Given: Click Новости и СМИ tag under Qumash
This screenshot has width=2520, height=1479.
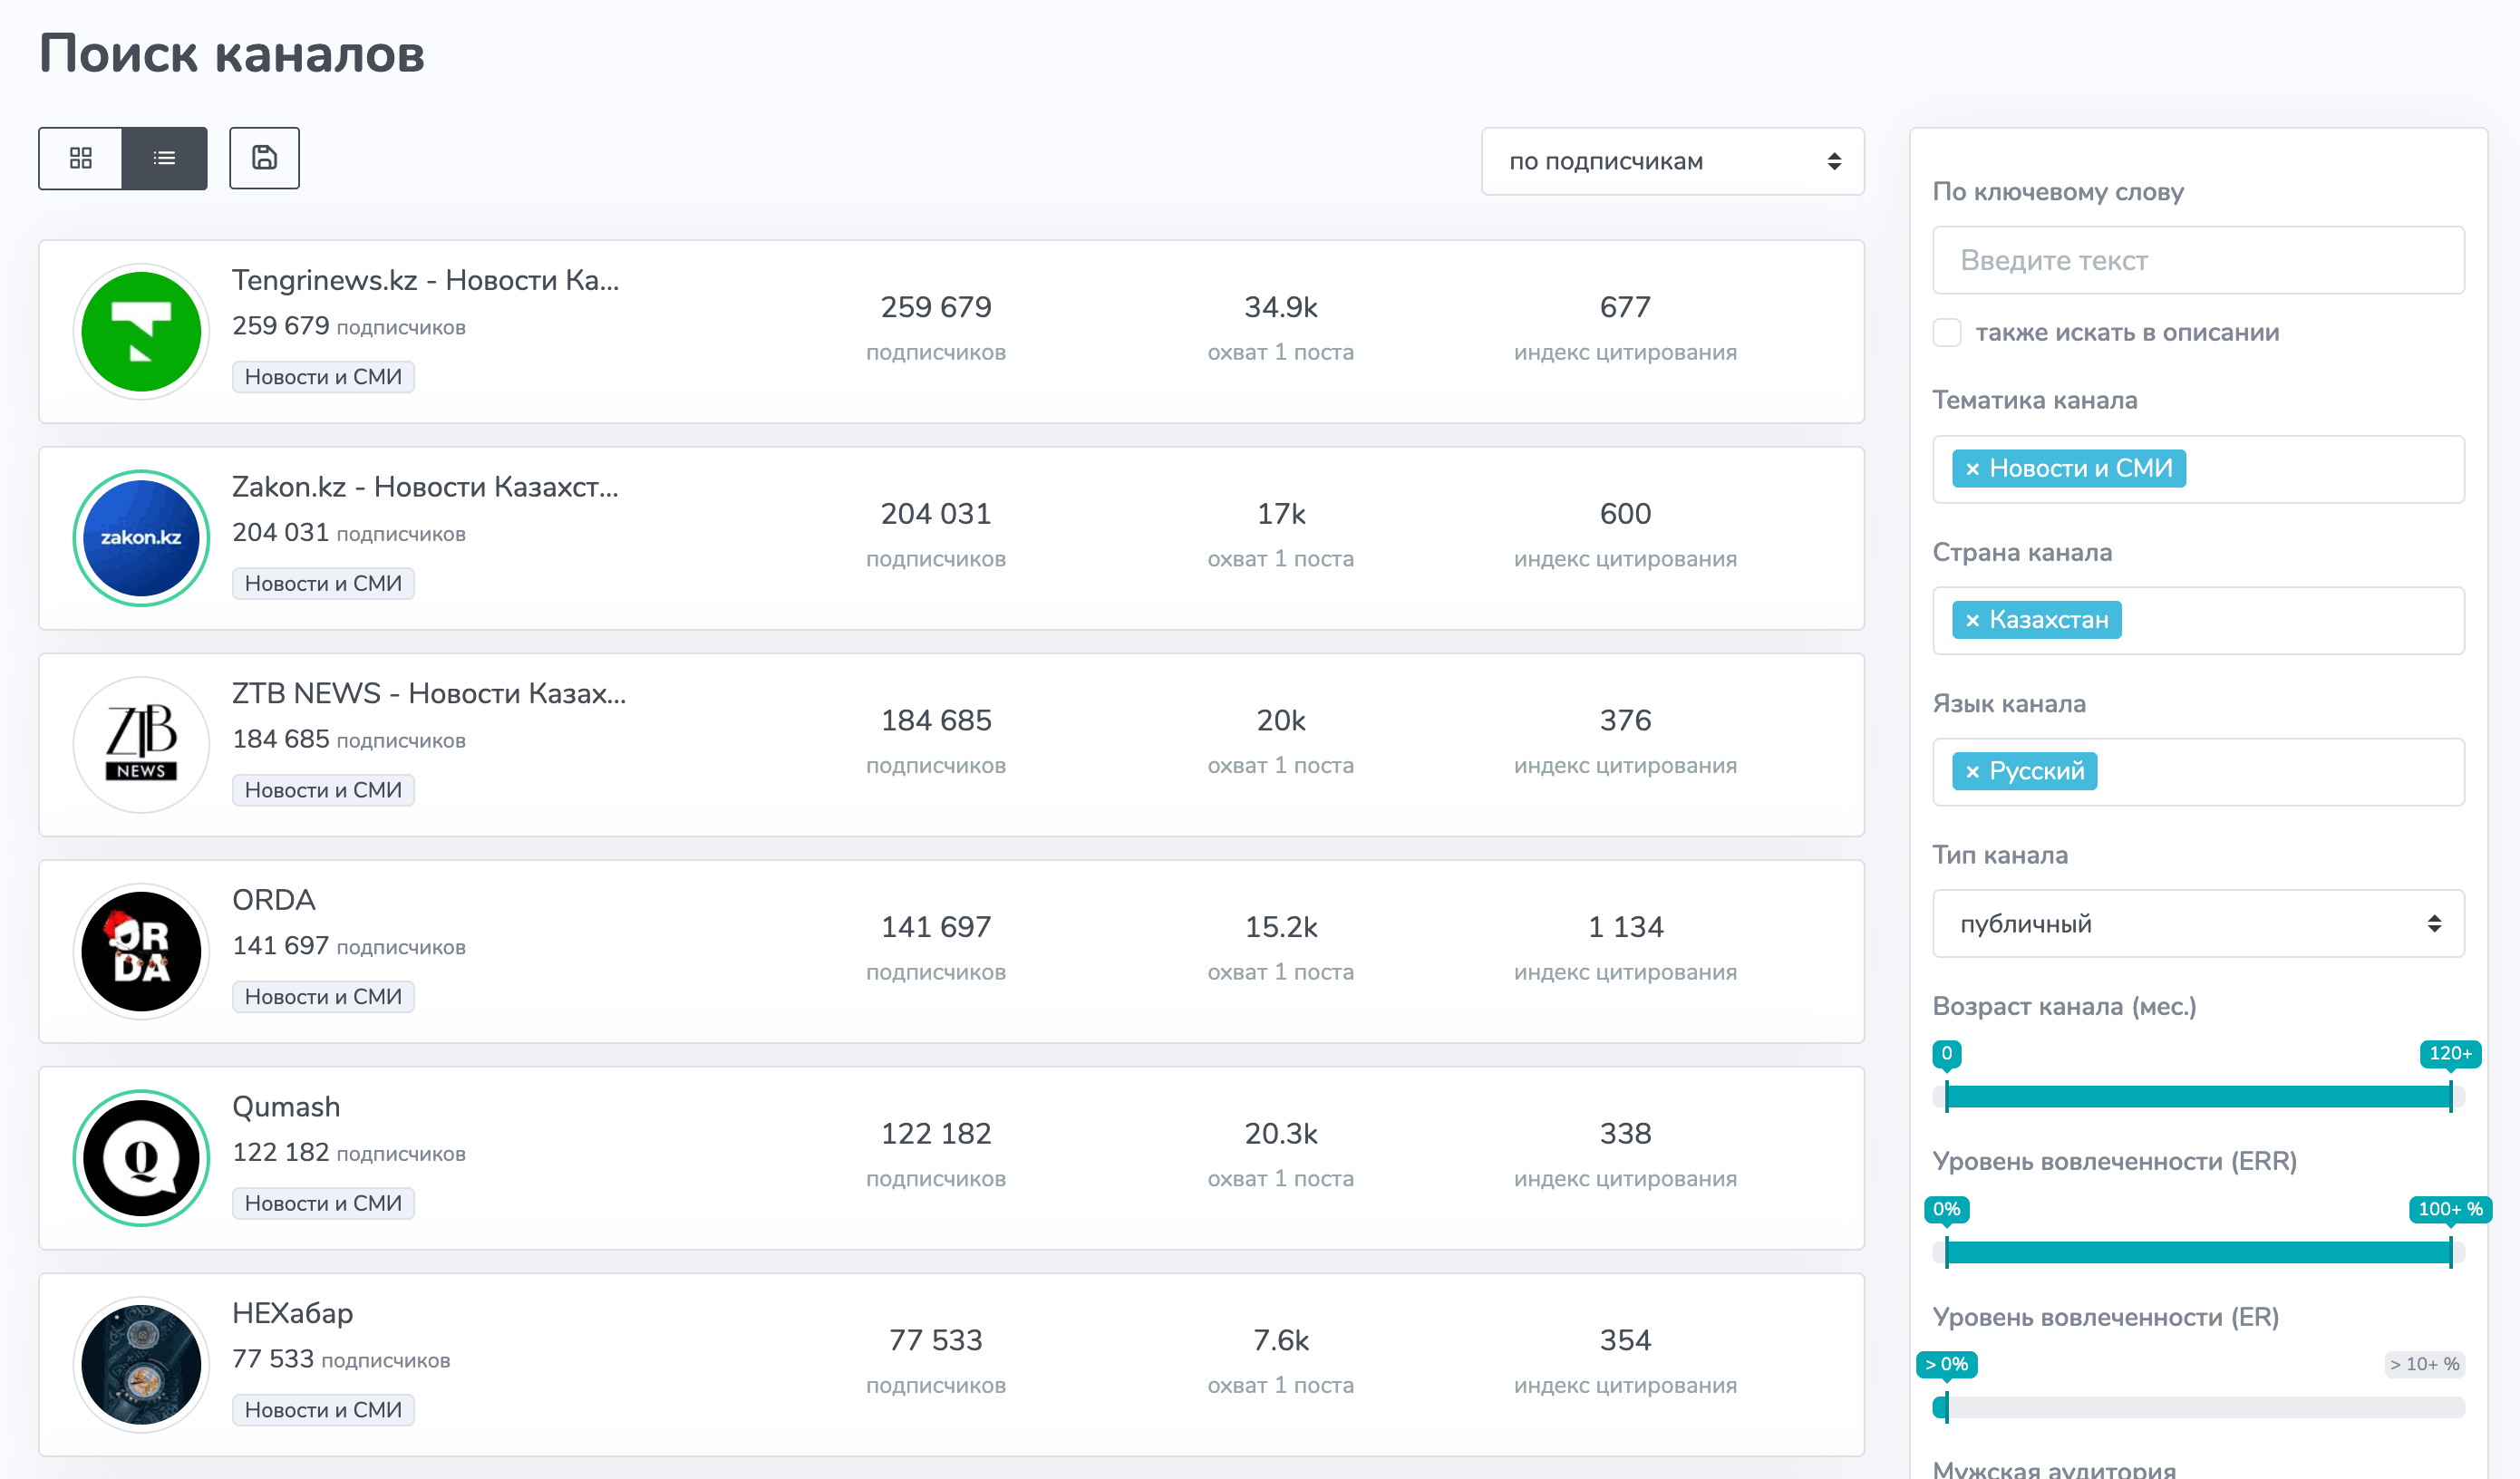Looking at the screenshot, I should pos(323,1203).
